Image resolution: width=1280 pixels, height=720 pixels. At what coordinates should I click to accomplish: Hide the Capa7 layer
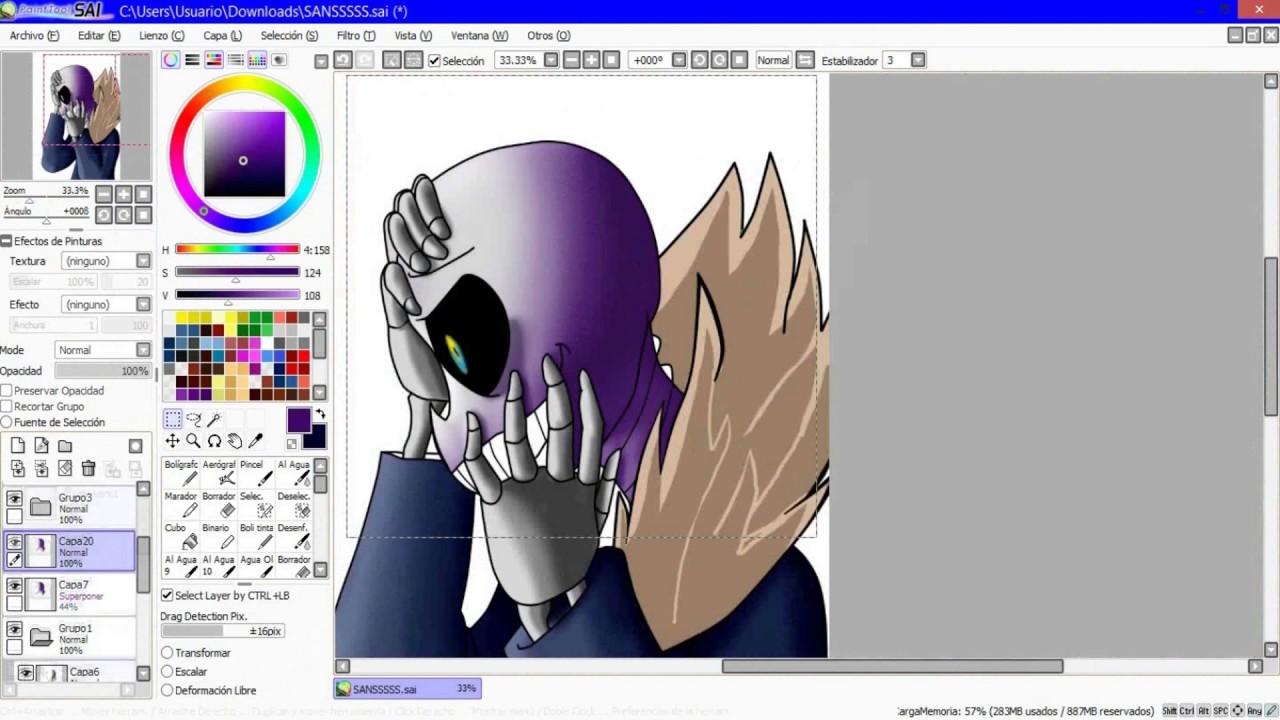pos(14,586)
